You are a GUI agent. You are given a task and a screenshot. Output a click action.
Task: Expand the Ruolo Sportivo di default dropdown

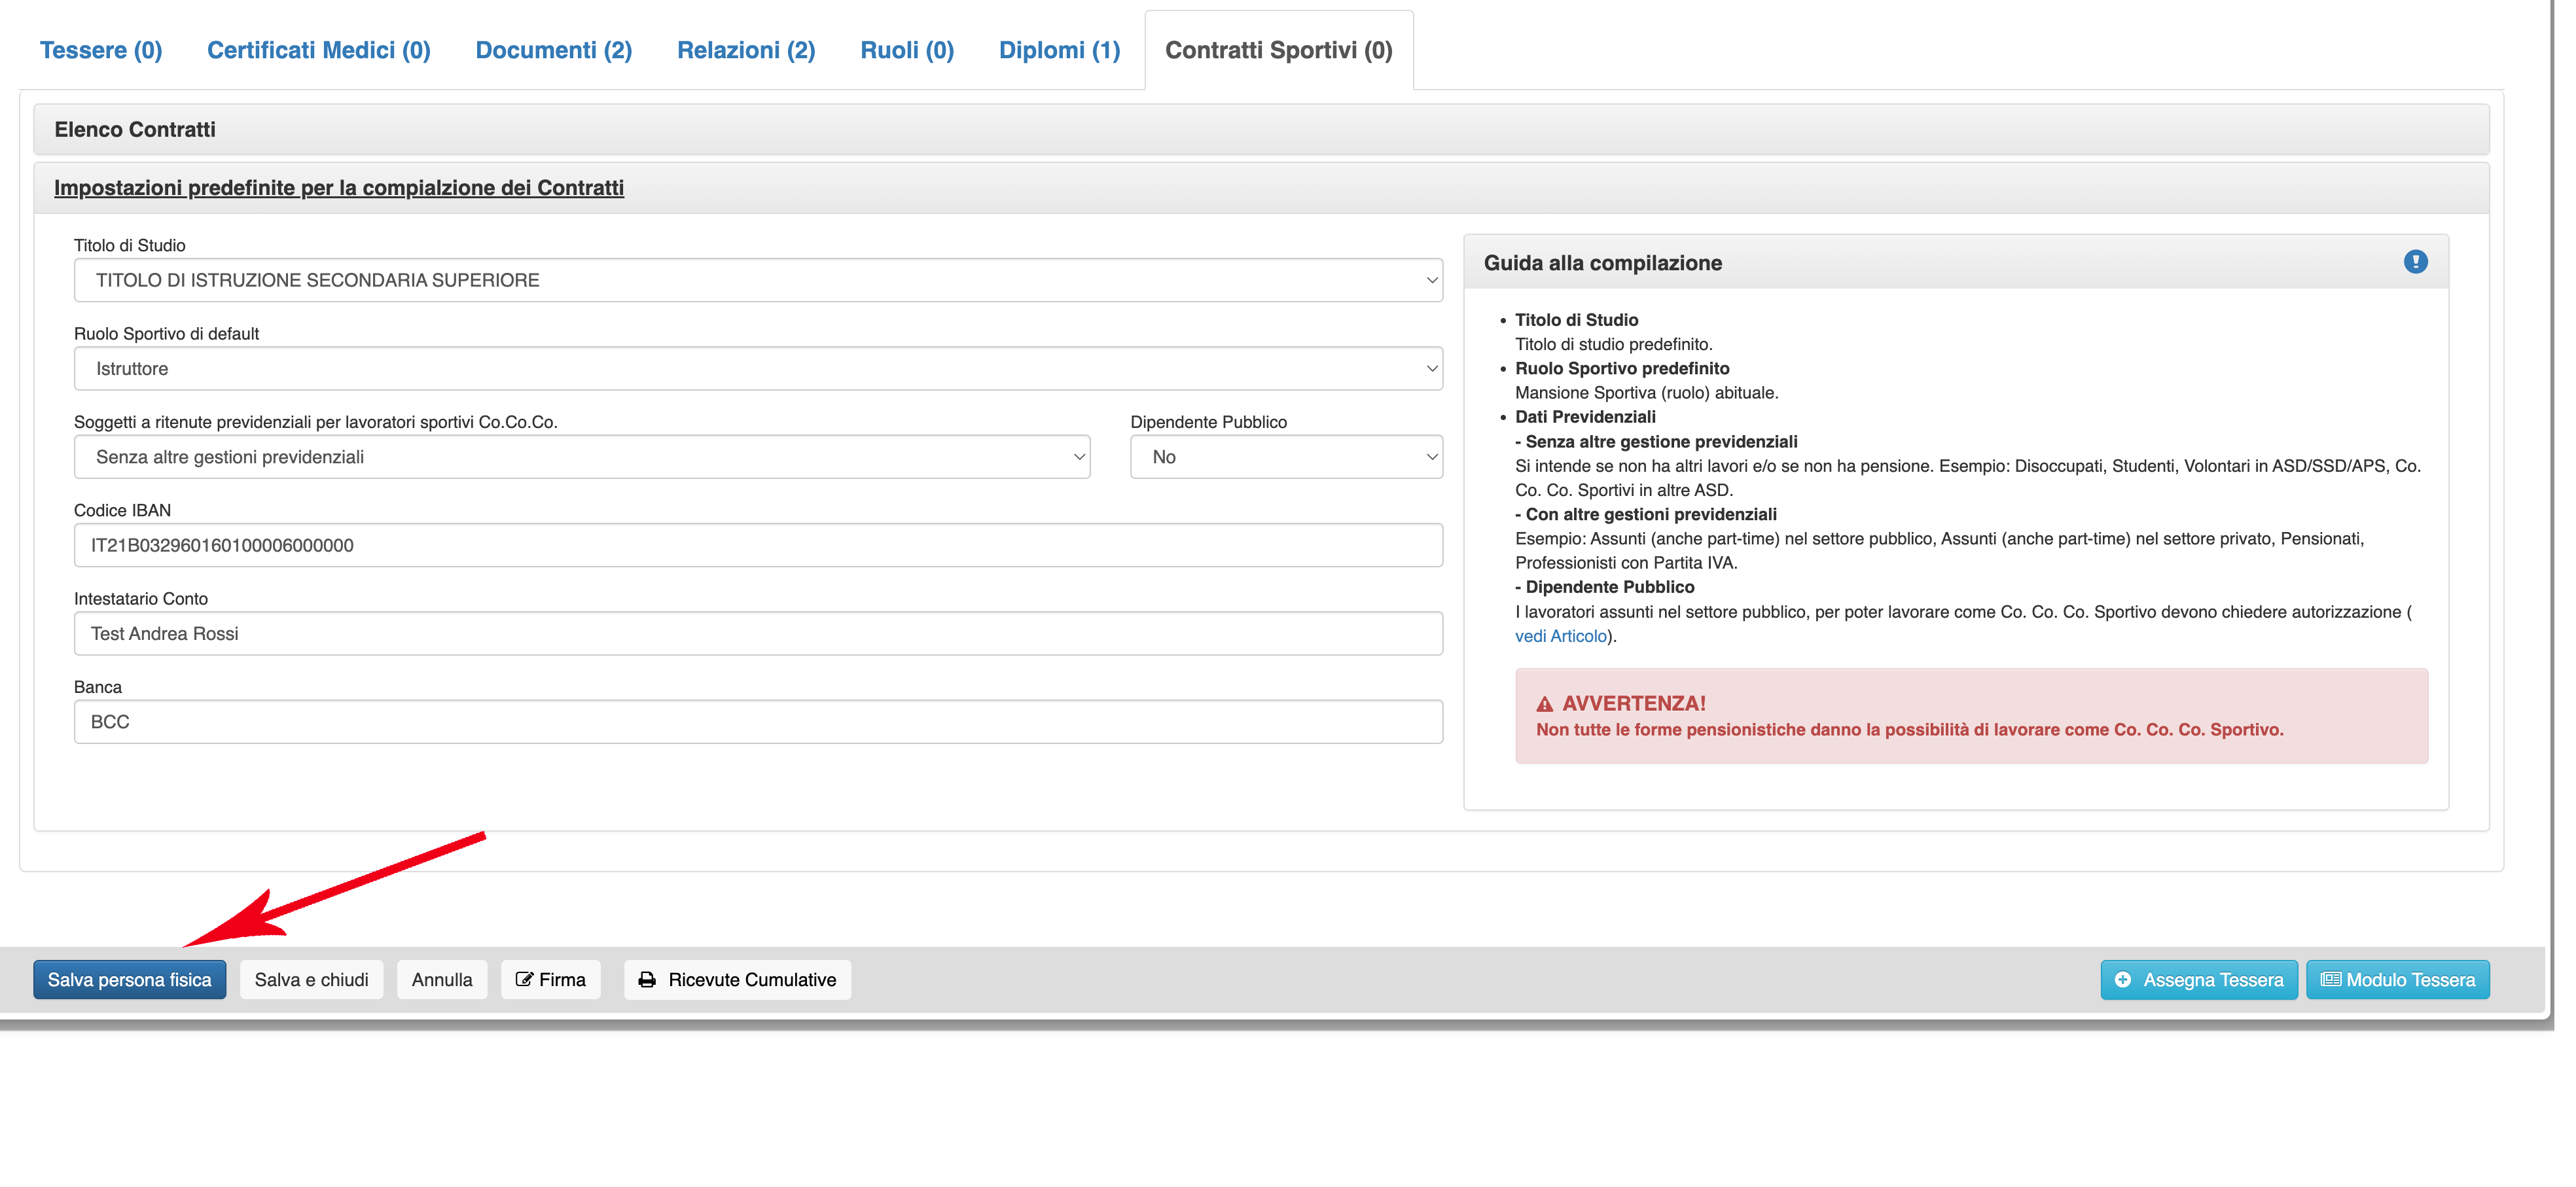click(757, 369)
